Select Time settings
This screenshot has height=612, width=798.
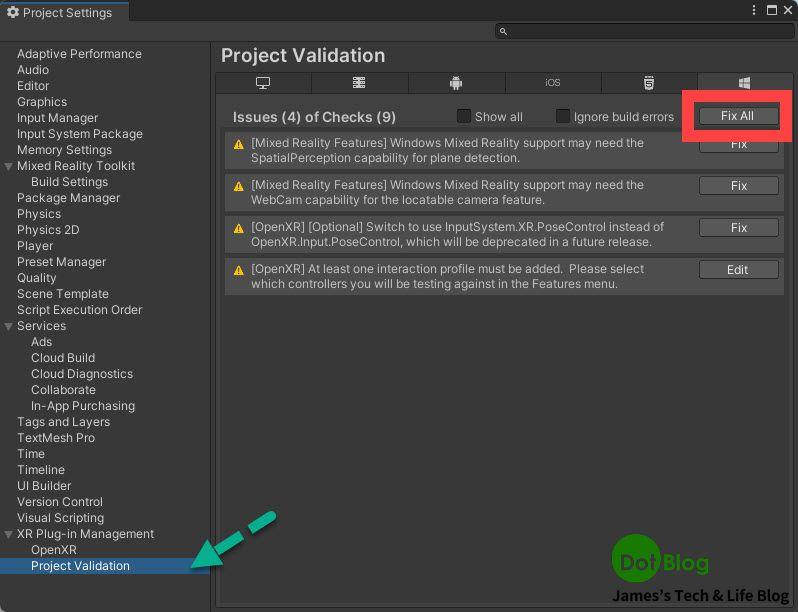pos(31,454)
